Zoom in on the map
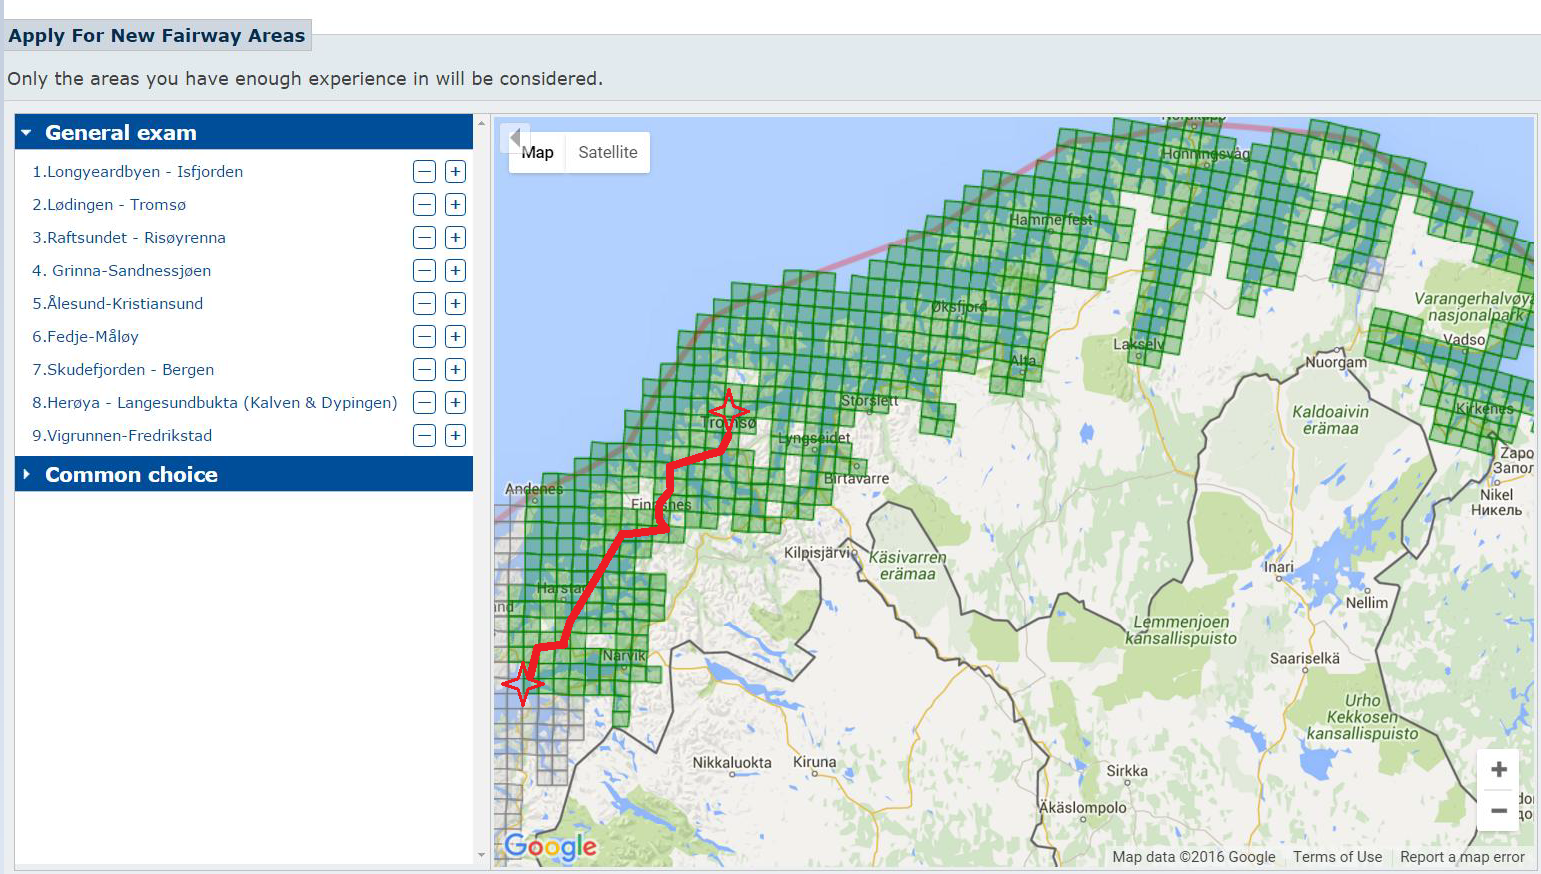 1498,769
